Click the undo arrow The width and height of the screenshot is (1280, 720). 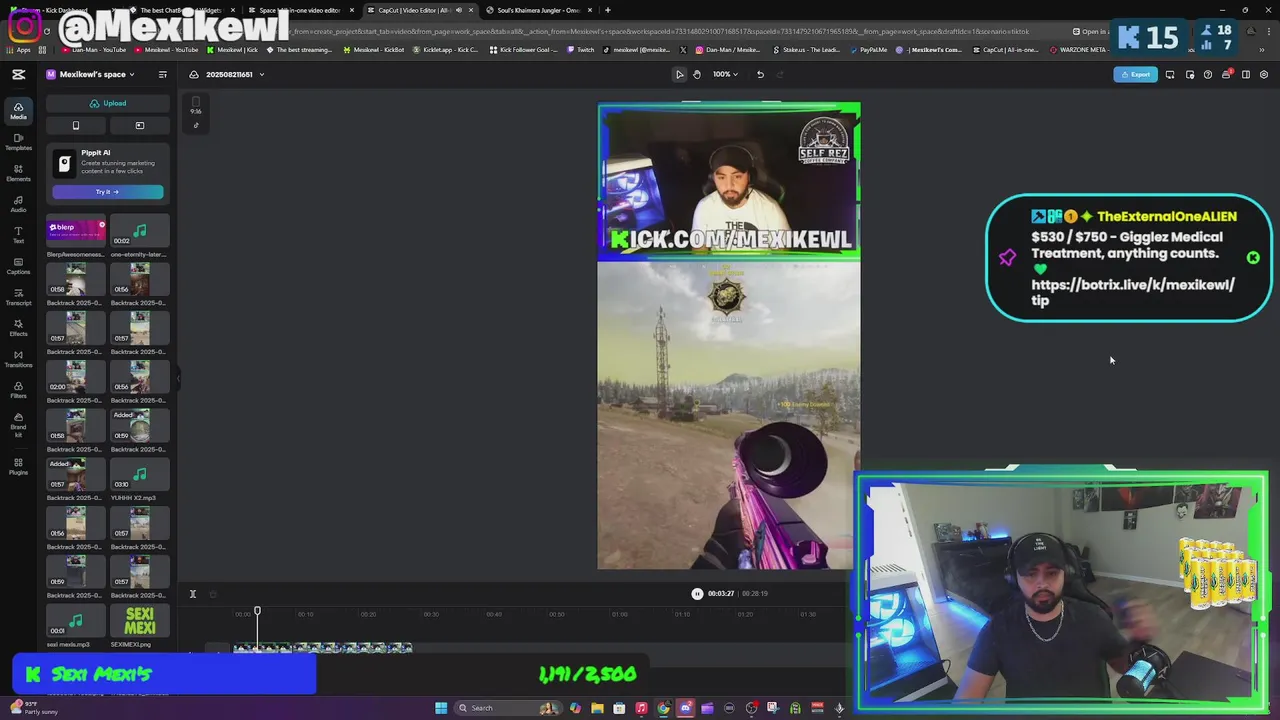[x=760, y=74]
